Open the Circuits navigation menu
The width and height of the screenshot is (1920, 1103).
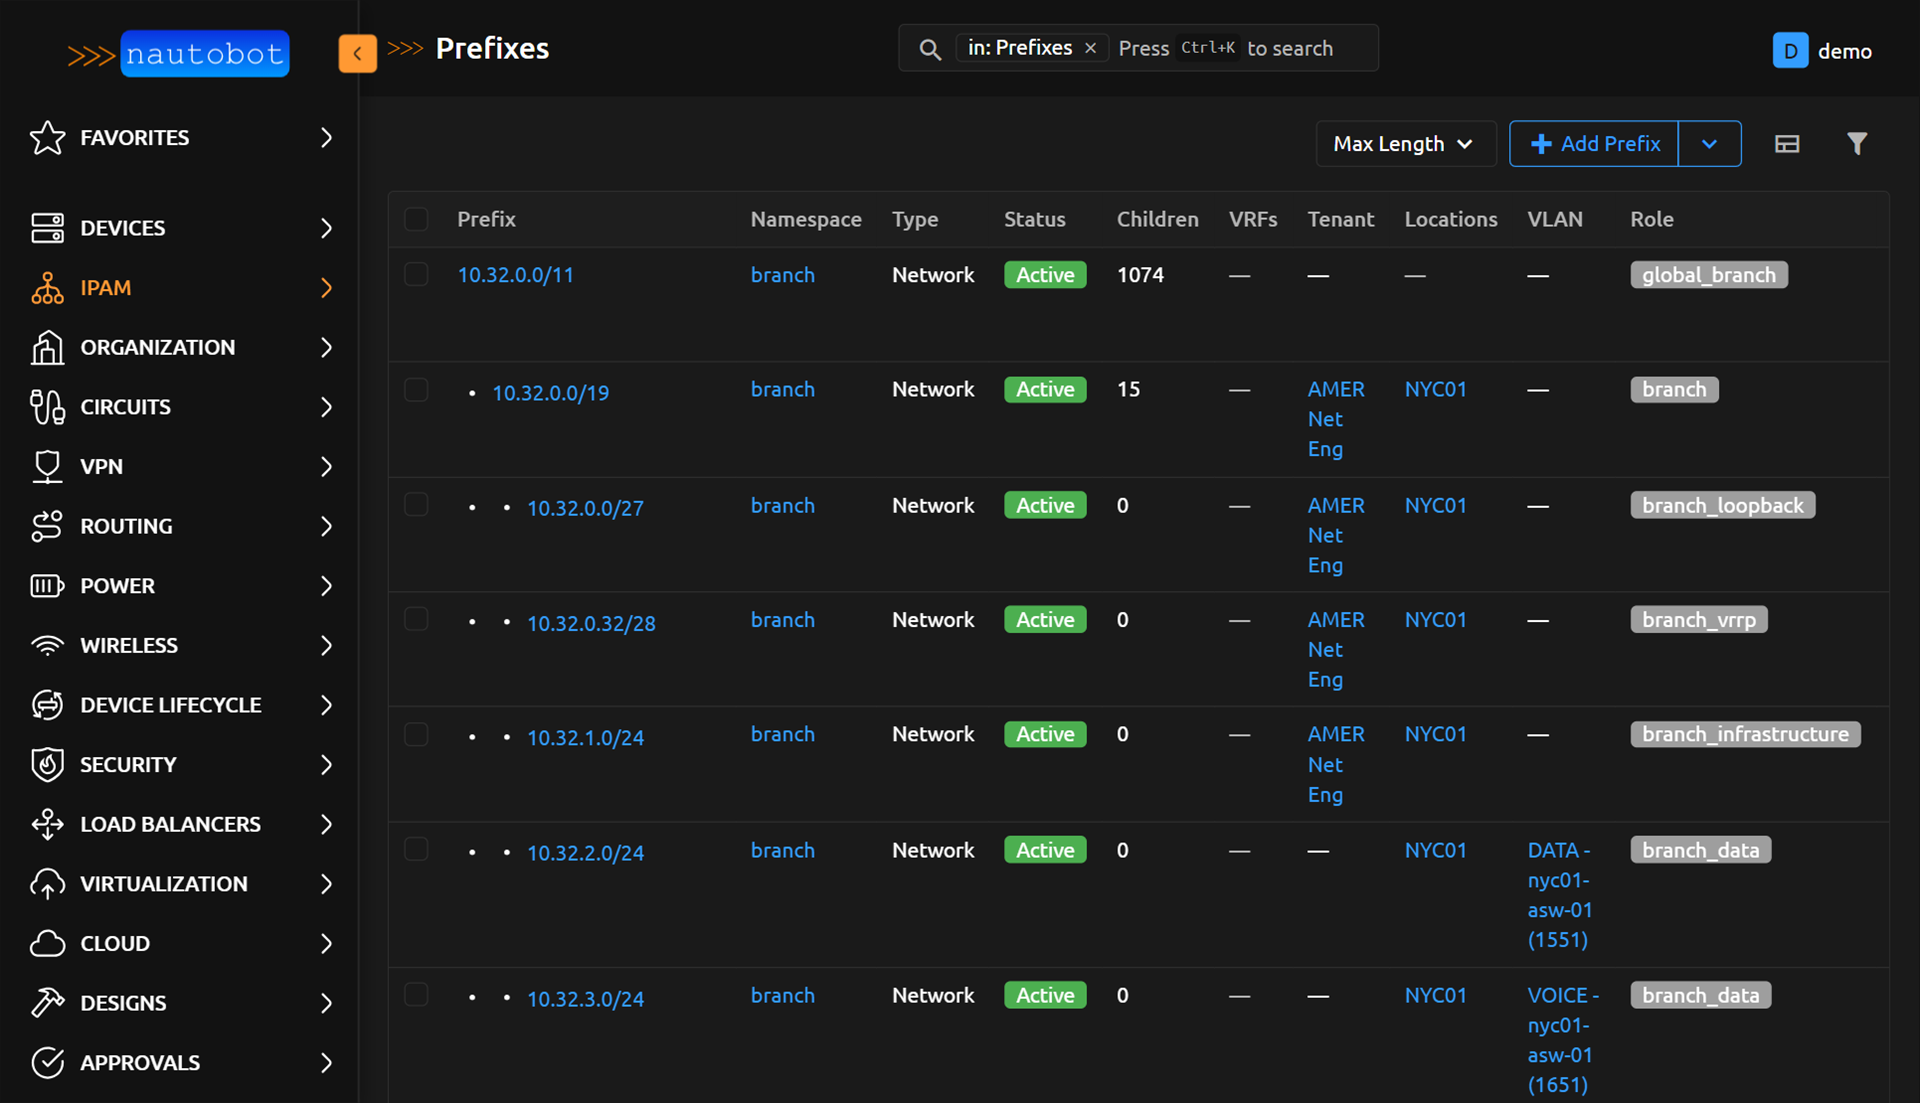pos(125,407)
